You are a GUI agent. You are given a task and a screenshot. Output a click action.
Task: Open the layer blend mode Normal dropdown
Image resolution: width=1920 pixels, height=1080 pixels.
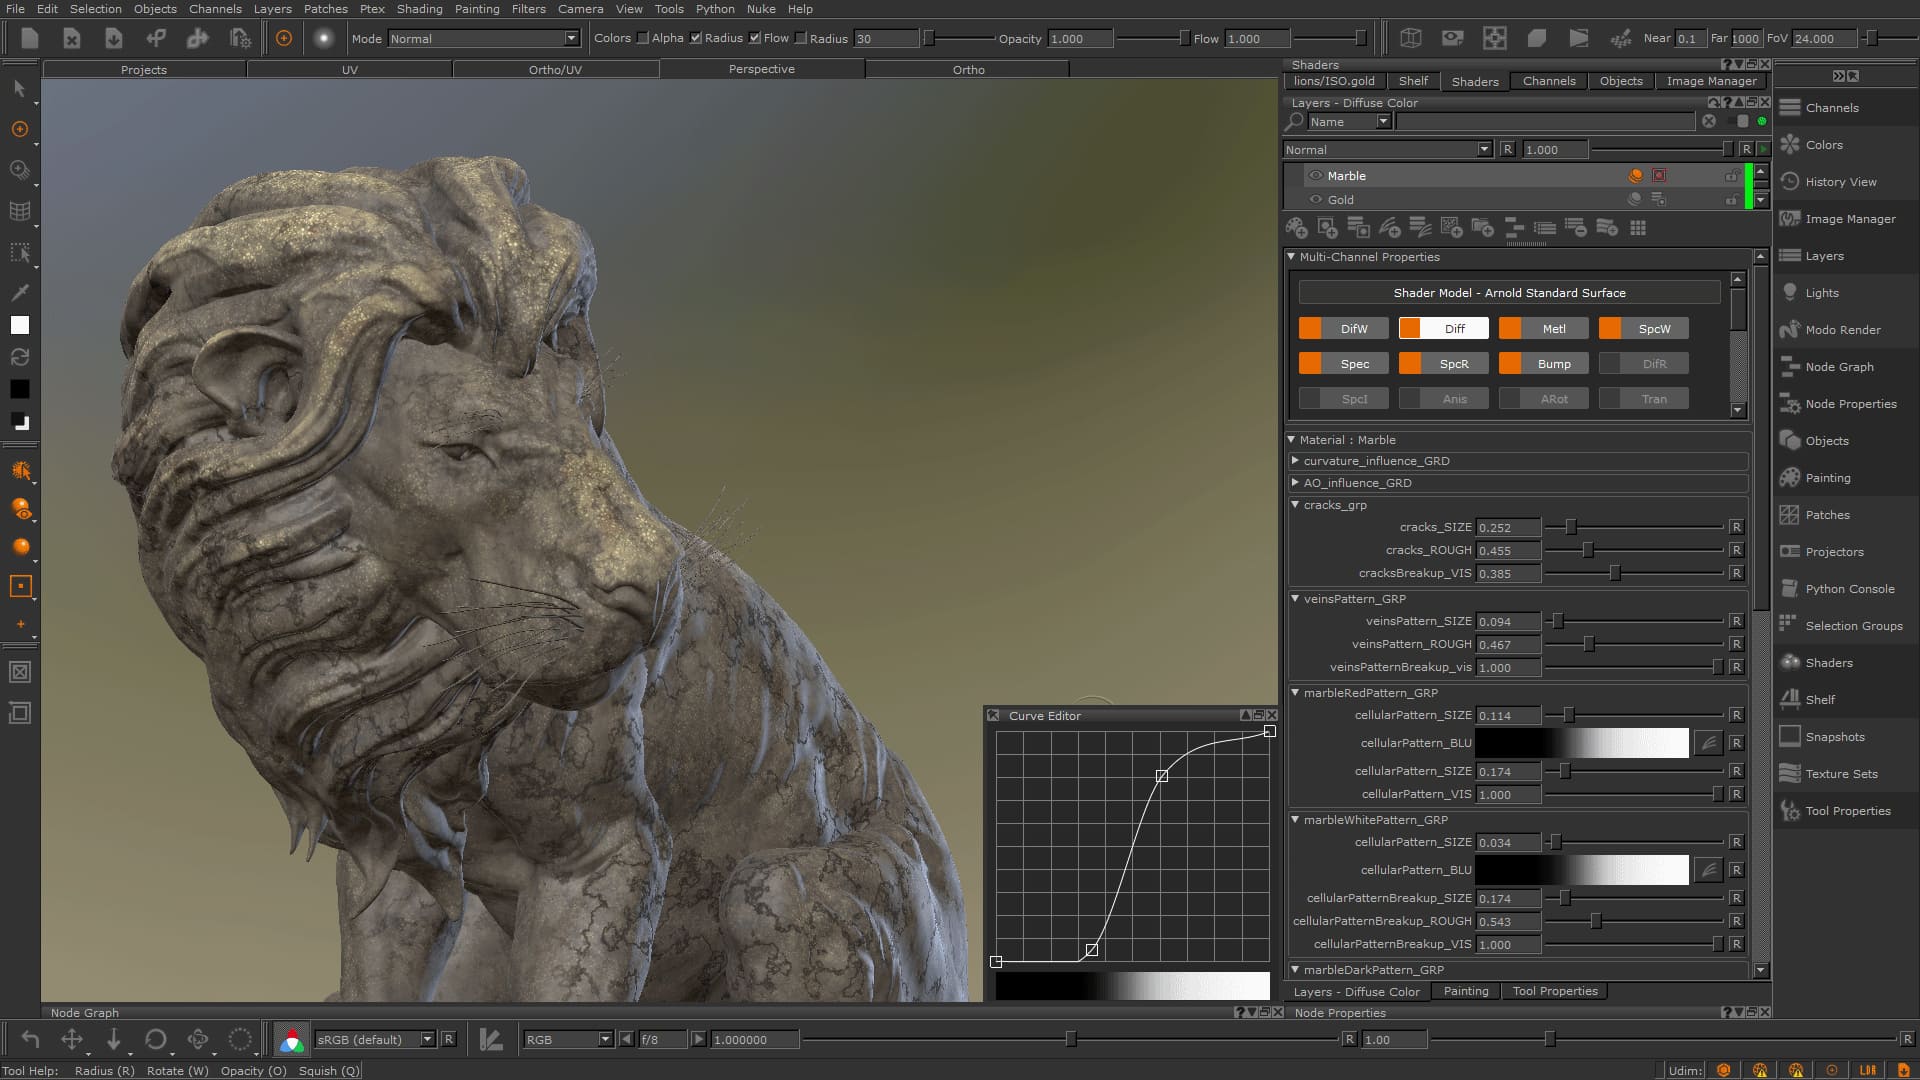[1484, 149]
